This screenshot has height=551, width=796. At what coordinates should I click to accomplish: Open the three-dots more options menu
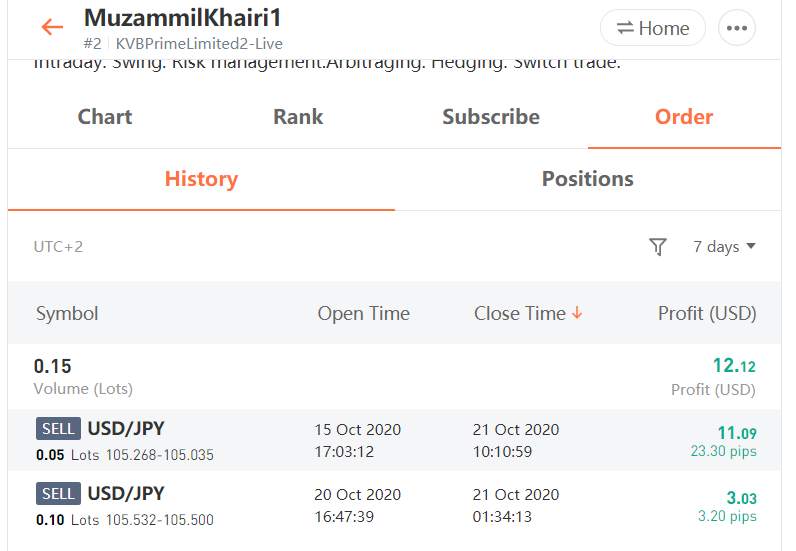click(737, 28)
